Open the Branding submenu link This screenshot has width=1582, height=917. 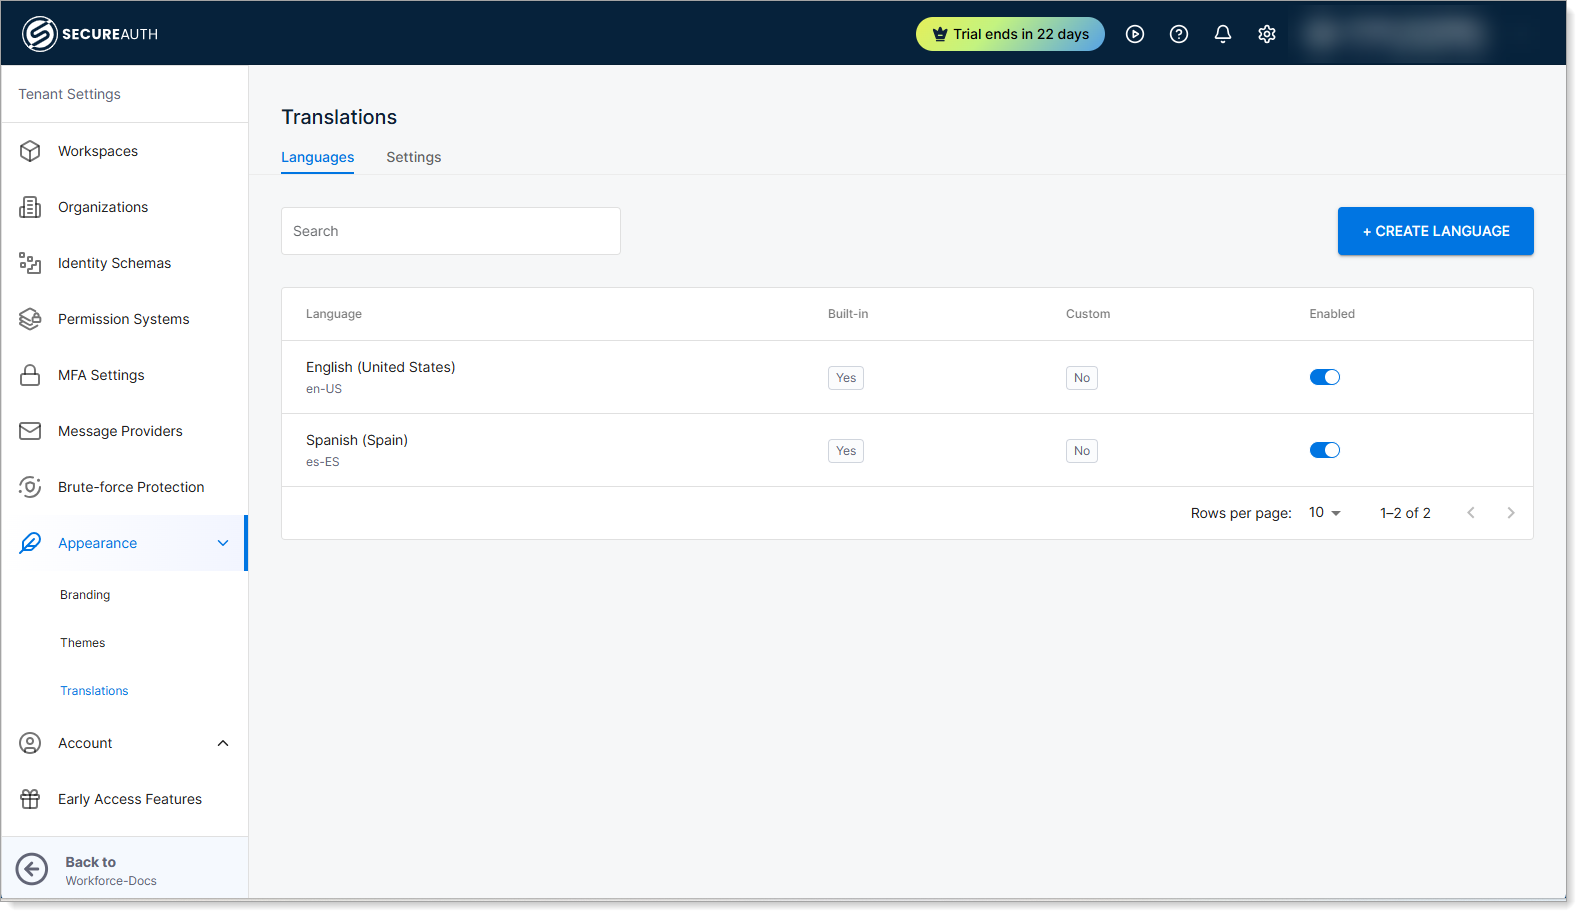click(x=85, y=595)
